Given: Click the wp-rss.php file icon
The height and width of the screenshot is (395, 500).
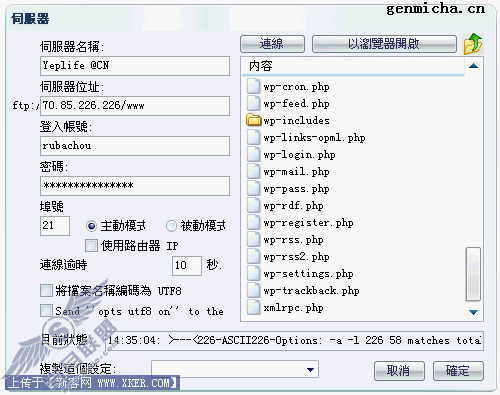Looking at the screenshot, I should click(x=253, y=239).
